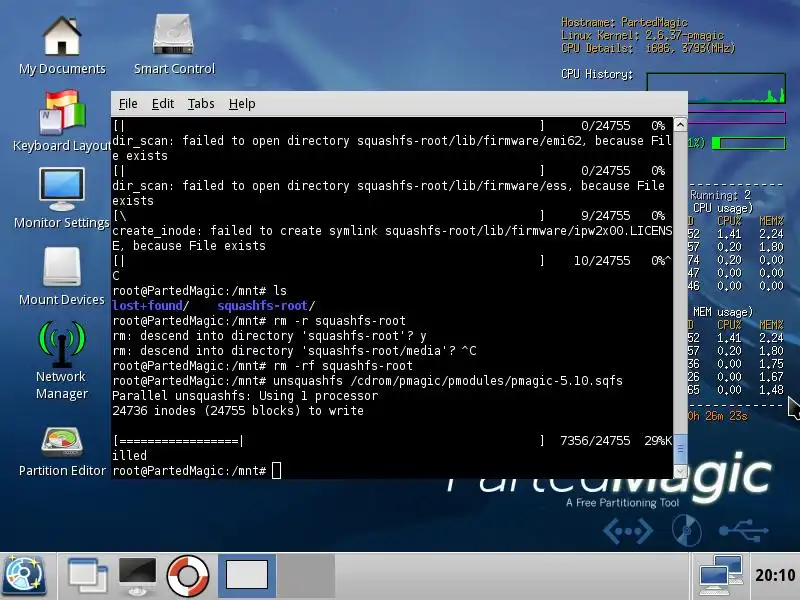
Task: Open the My Documents desktop icon
Action: pyautogui.click(x=62, y=45)
